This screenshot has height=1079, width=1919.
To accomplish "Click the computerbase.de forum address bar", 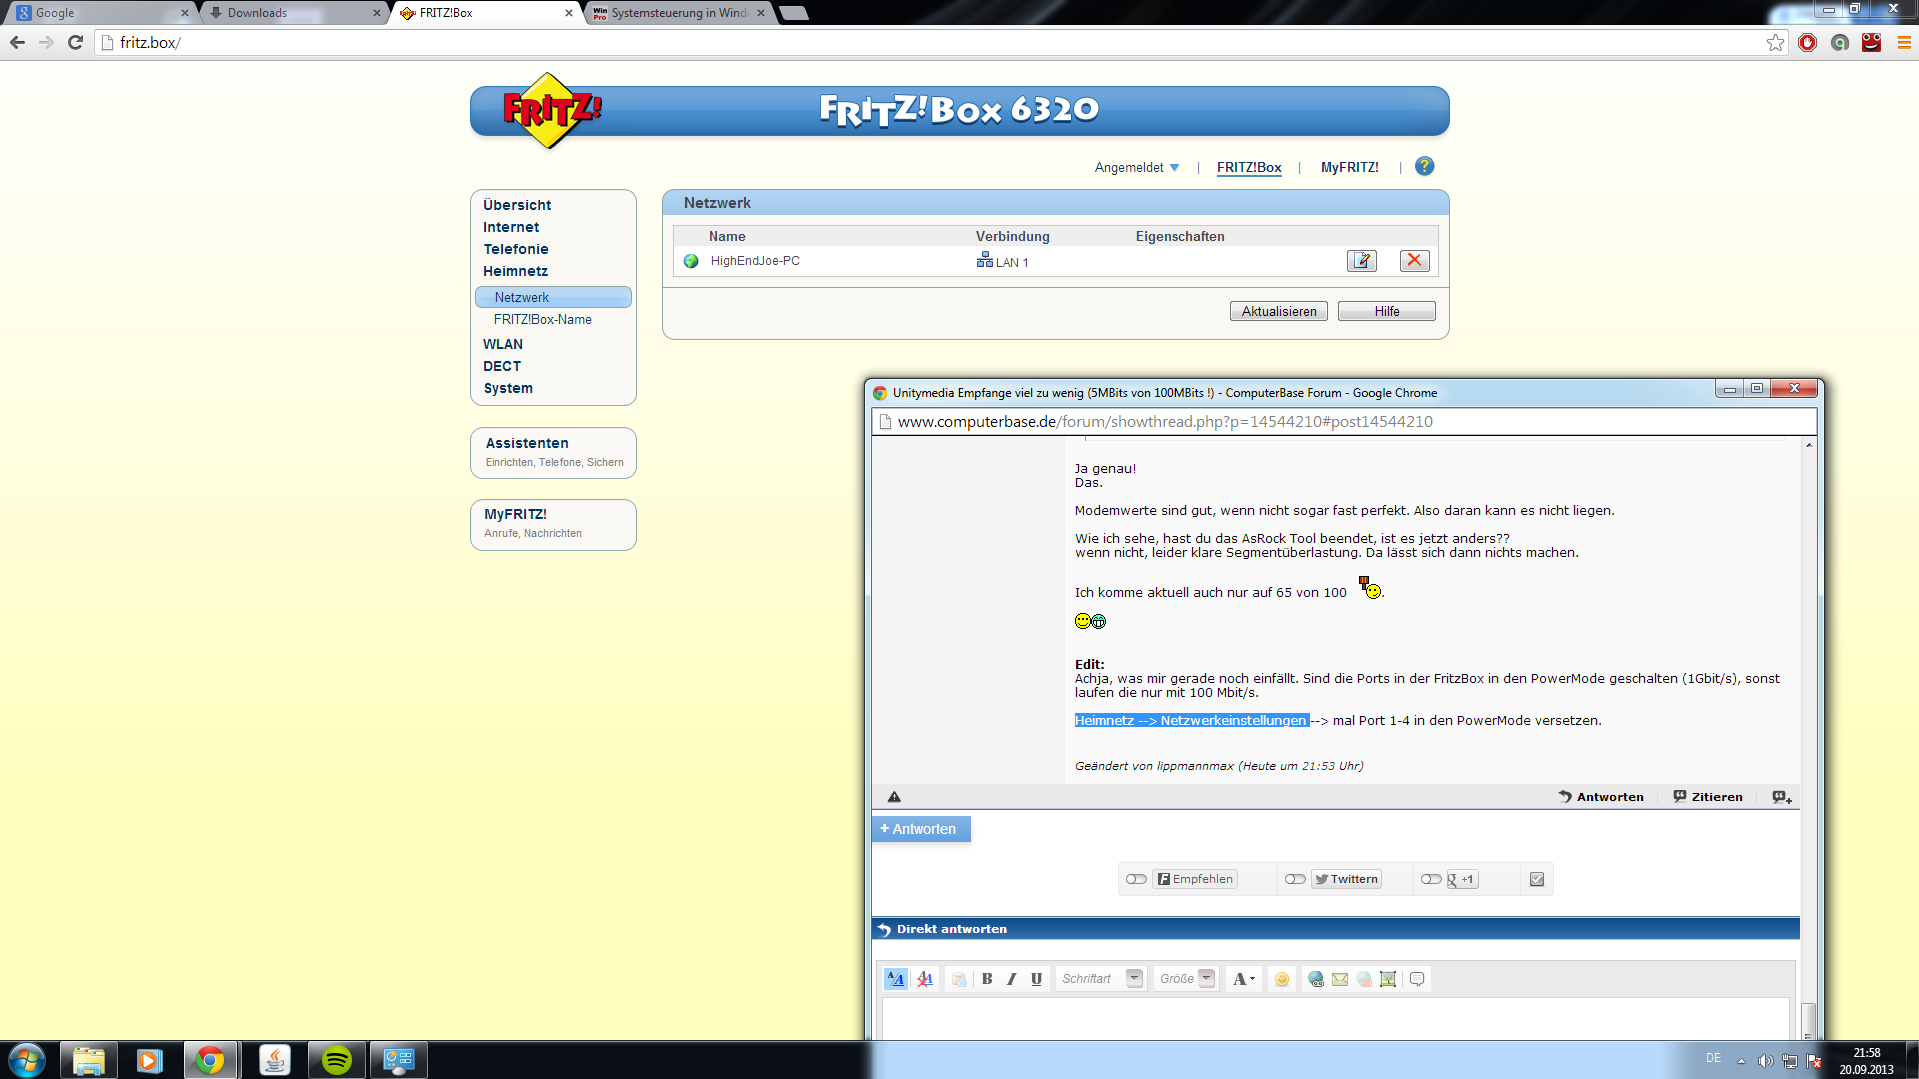I will tap(1343, 422).
